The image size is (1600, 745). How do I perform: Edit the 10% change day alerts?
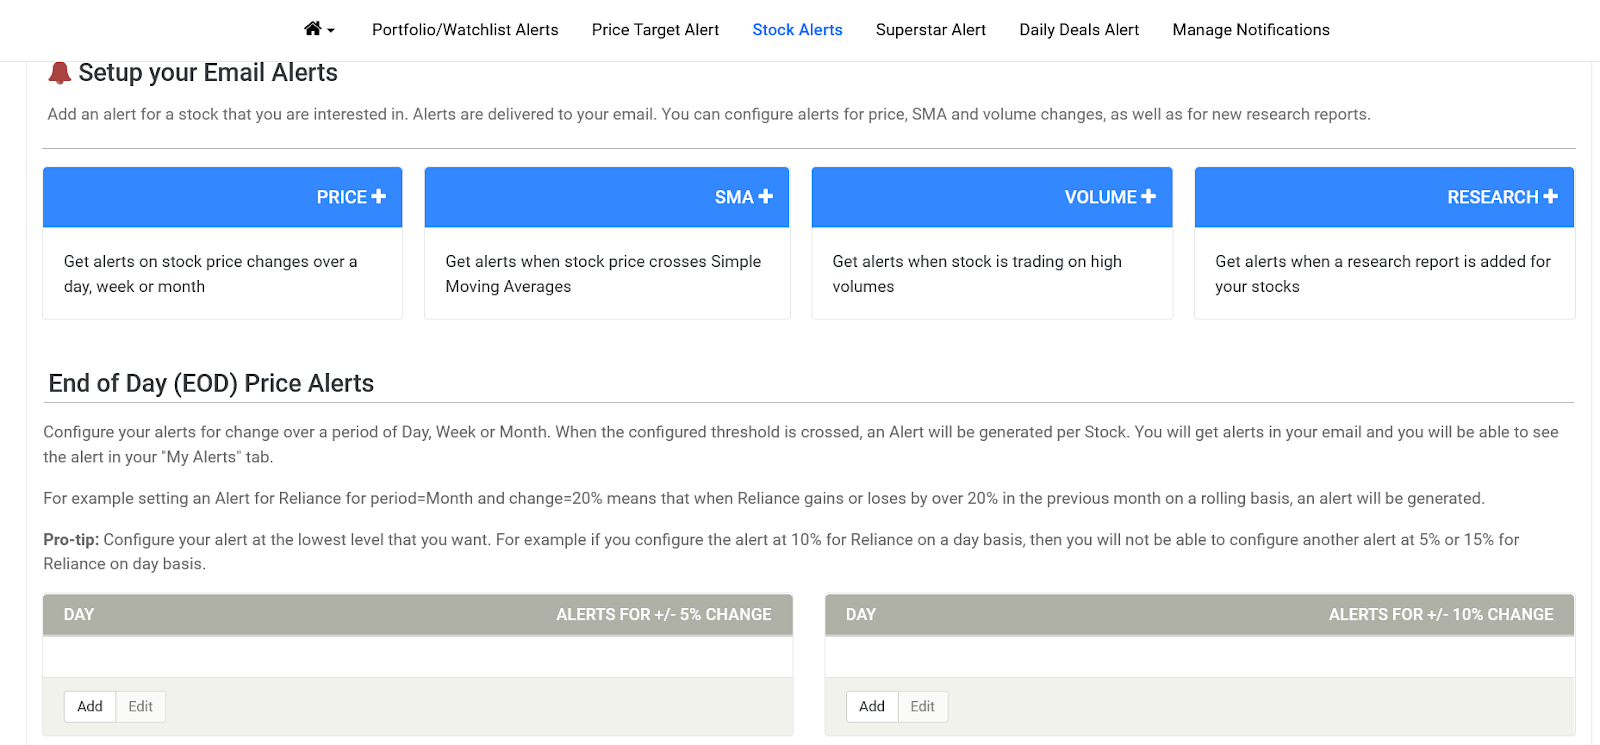[923, 706]
